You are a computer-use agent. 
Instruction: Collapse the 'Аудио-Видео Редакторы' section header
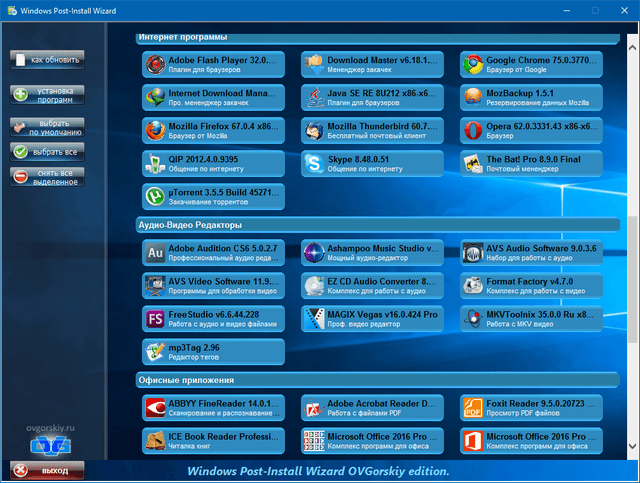pos(378,225)
